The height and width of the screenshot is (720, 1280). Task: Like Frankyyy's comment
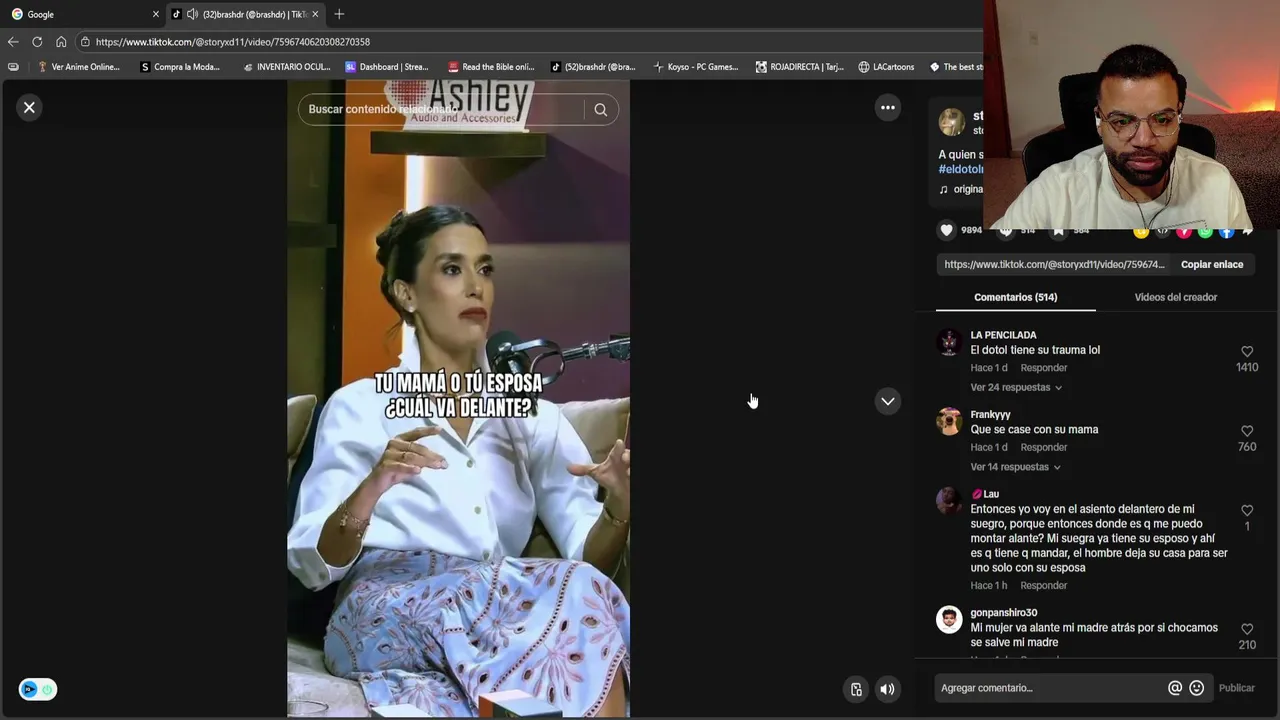[x=1247, y=431]
